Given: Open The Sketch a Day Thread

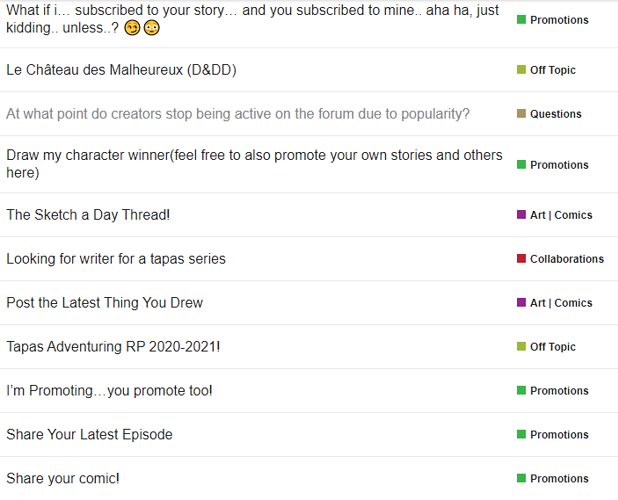Looking at the screenshot, I should 88,215.
